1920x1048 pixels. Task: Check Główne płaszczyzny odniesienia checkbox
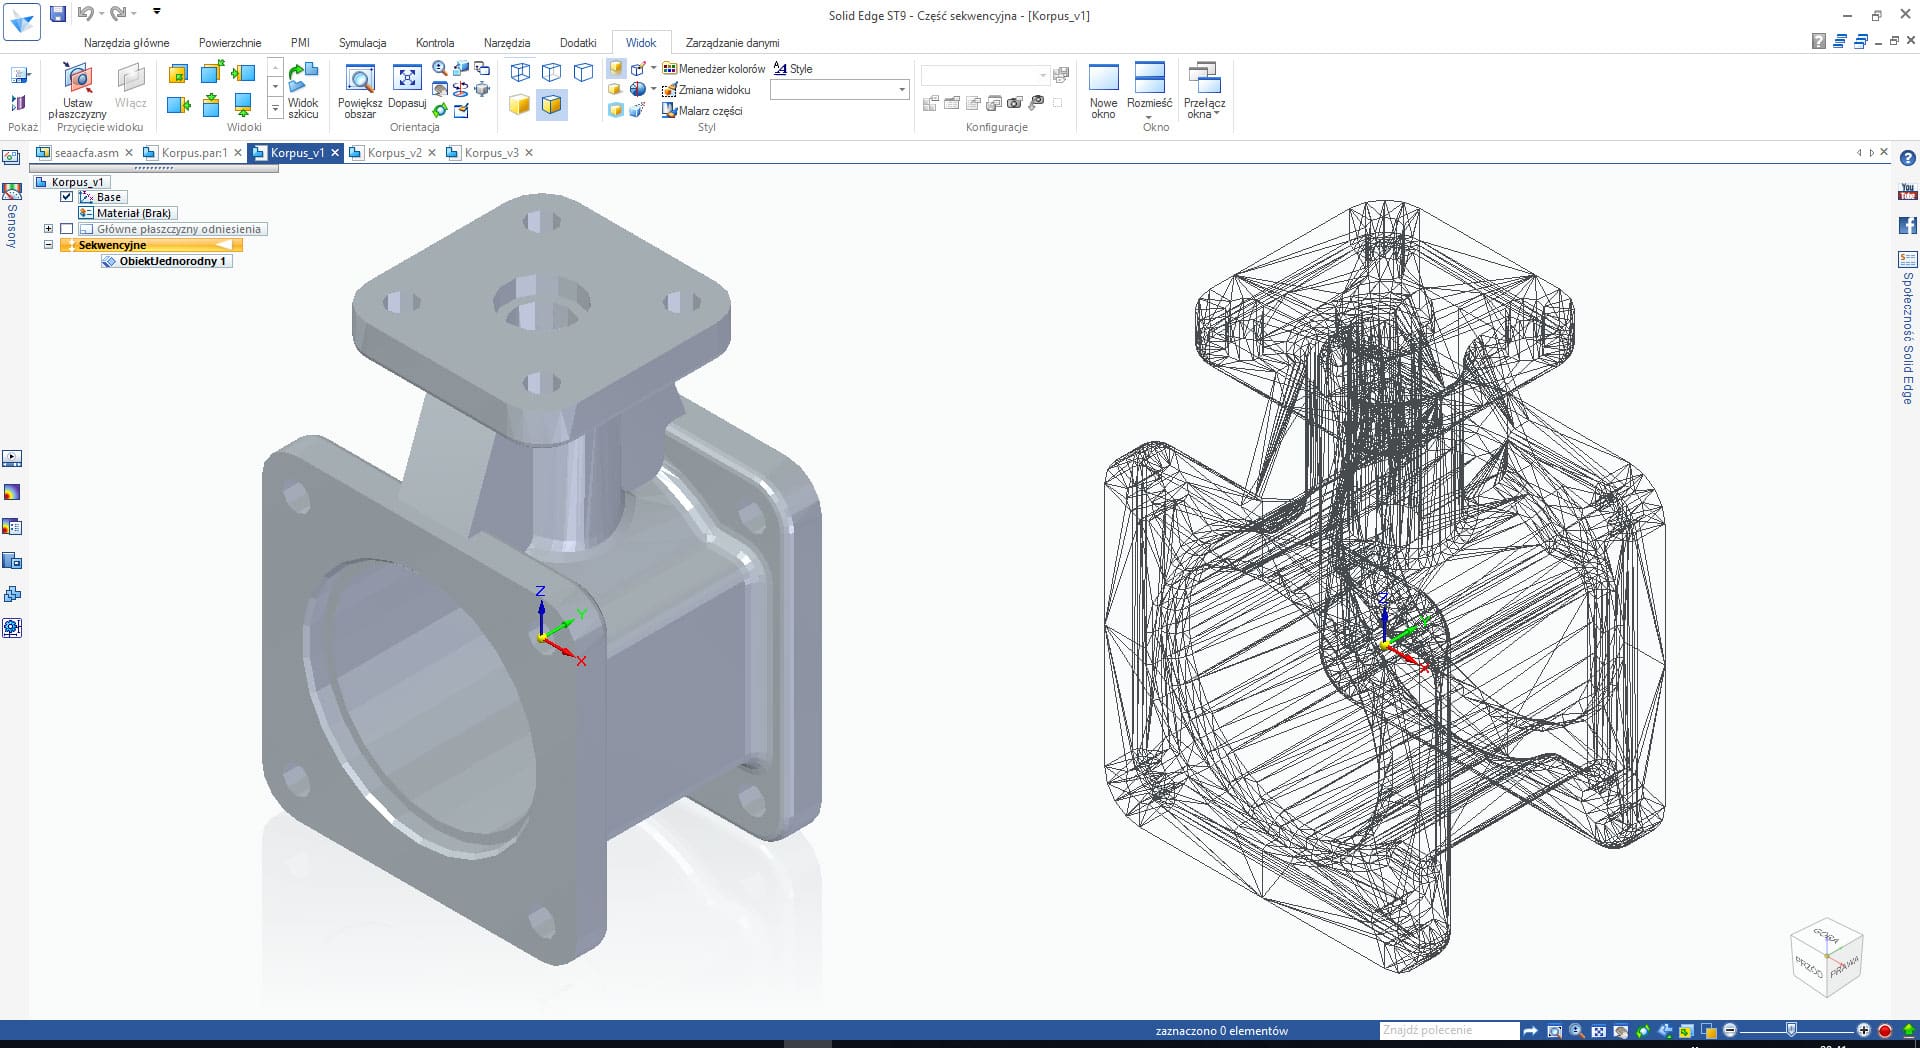67,229
